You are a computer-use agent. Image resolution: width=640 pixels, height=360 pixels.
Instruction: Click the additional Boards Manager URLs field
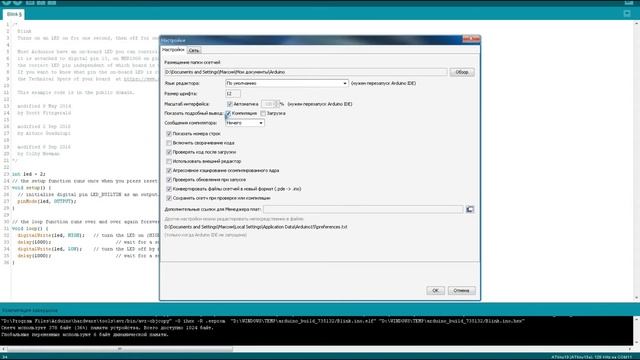click(363, 209)
